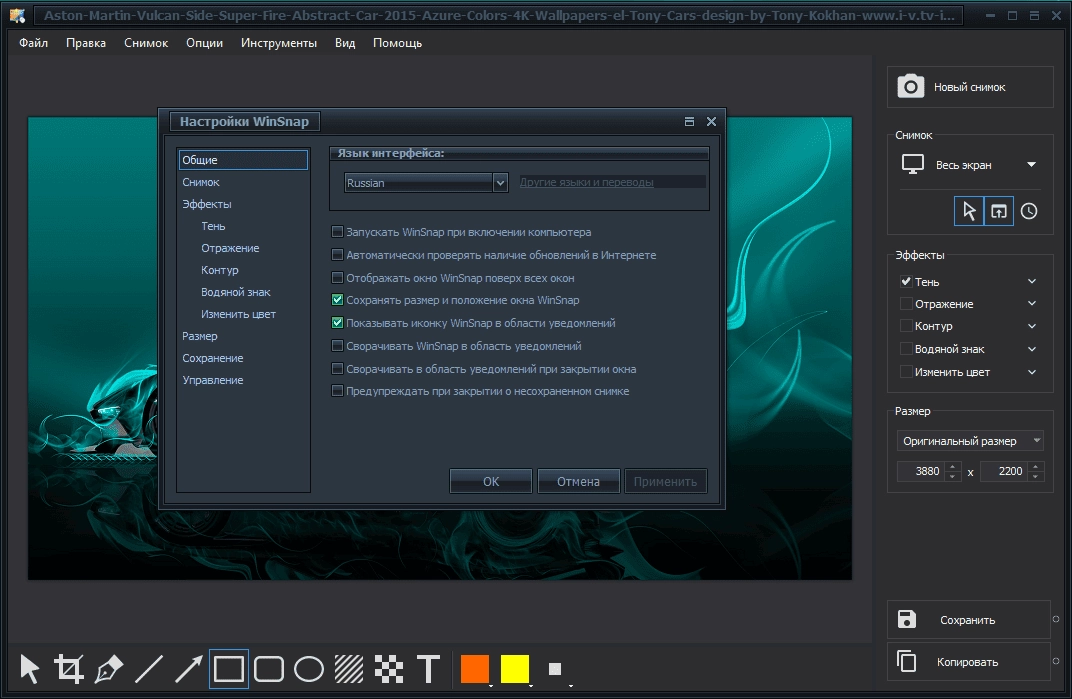
Task: Enable showing WinSnap window on top
Action: (x=337, y=278)
